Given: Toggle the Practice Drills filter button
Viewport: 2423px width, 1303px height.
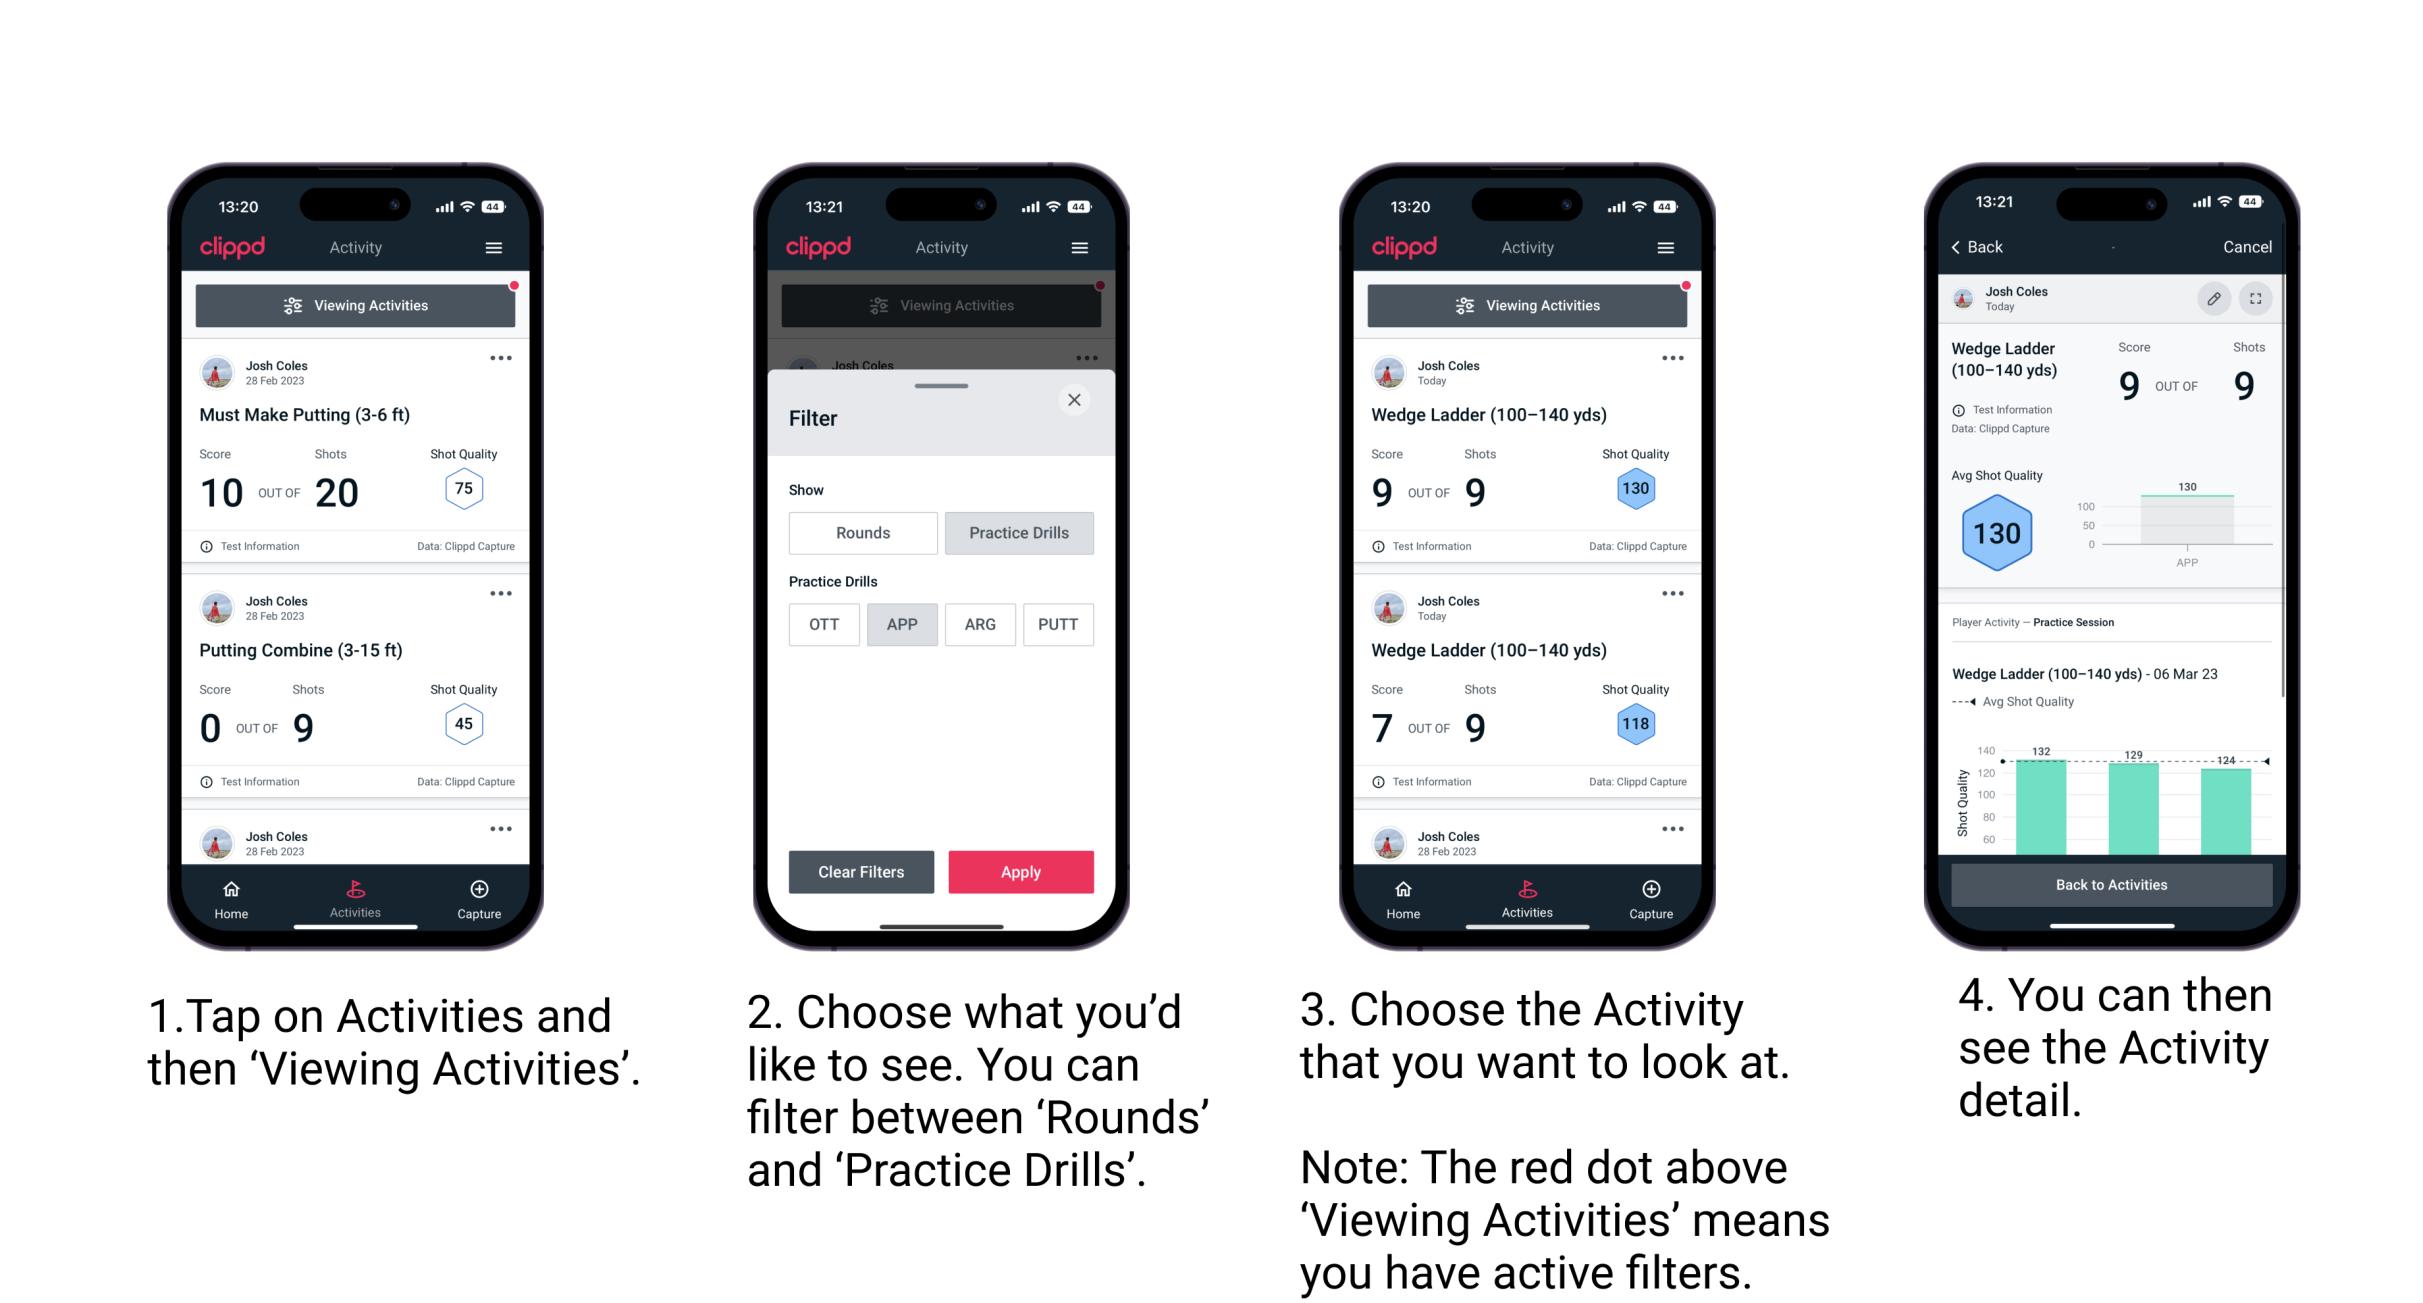Looking at the screenshot, I should 1019,530.
